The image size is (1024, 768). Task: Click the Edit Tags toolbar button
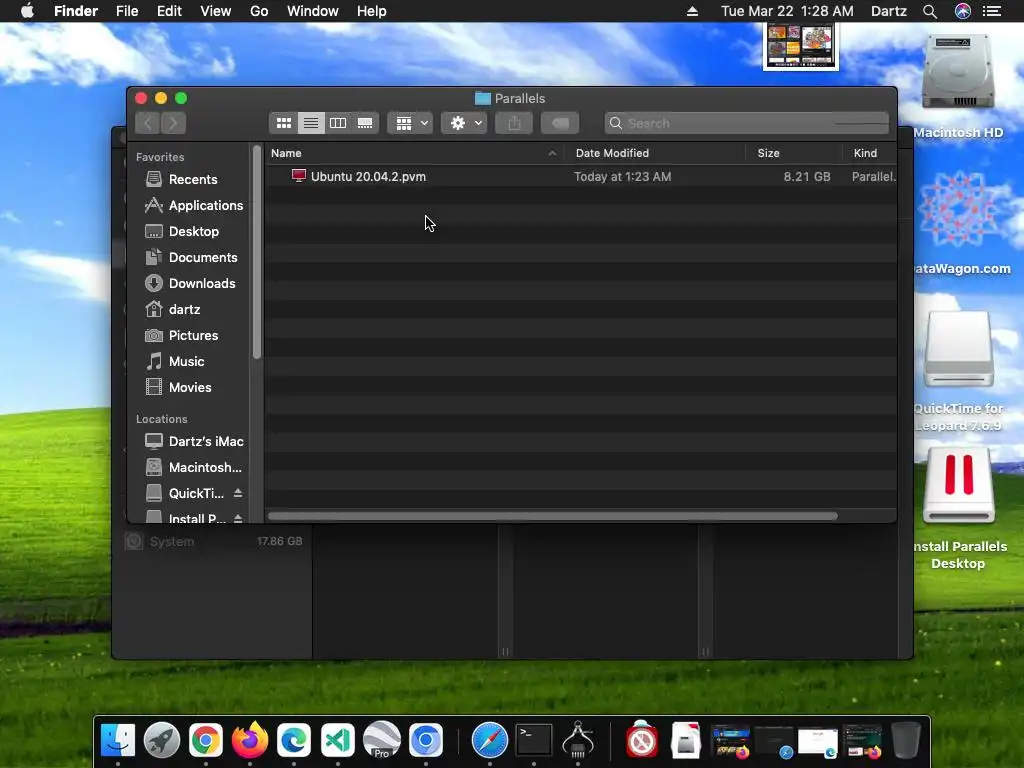[560, 123]
